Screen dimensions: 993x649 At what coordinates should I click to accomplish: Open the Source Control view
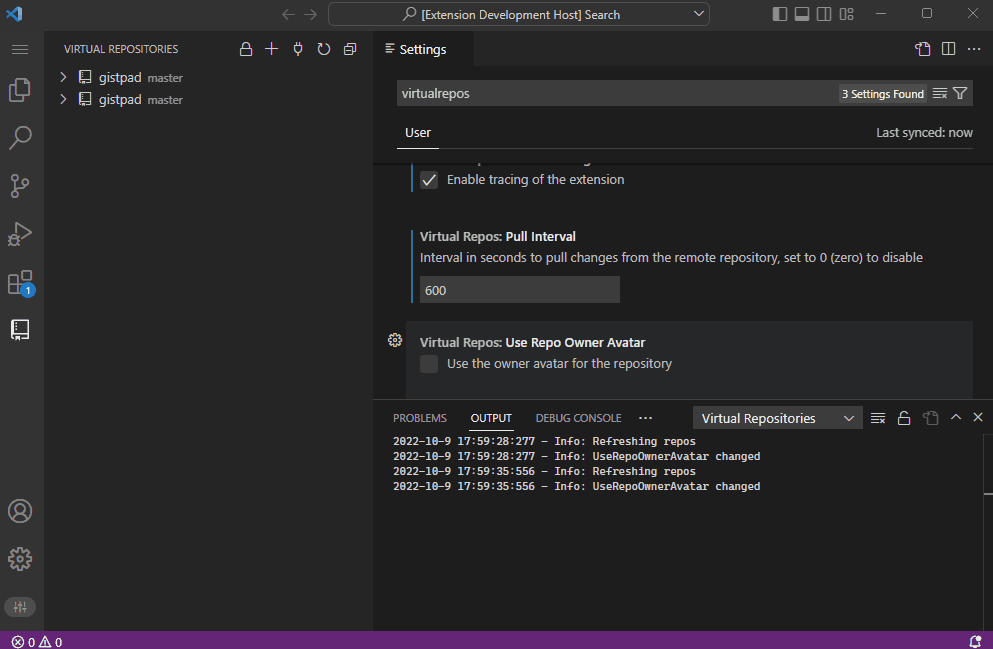click(x=20, y=186)
